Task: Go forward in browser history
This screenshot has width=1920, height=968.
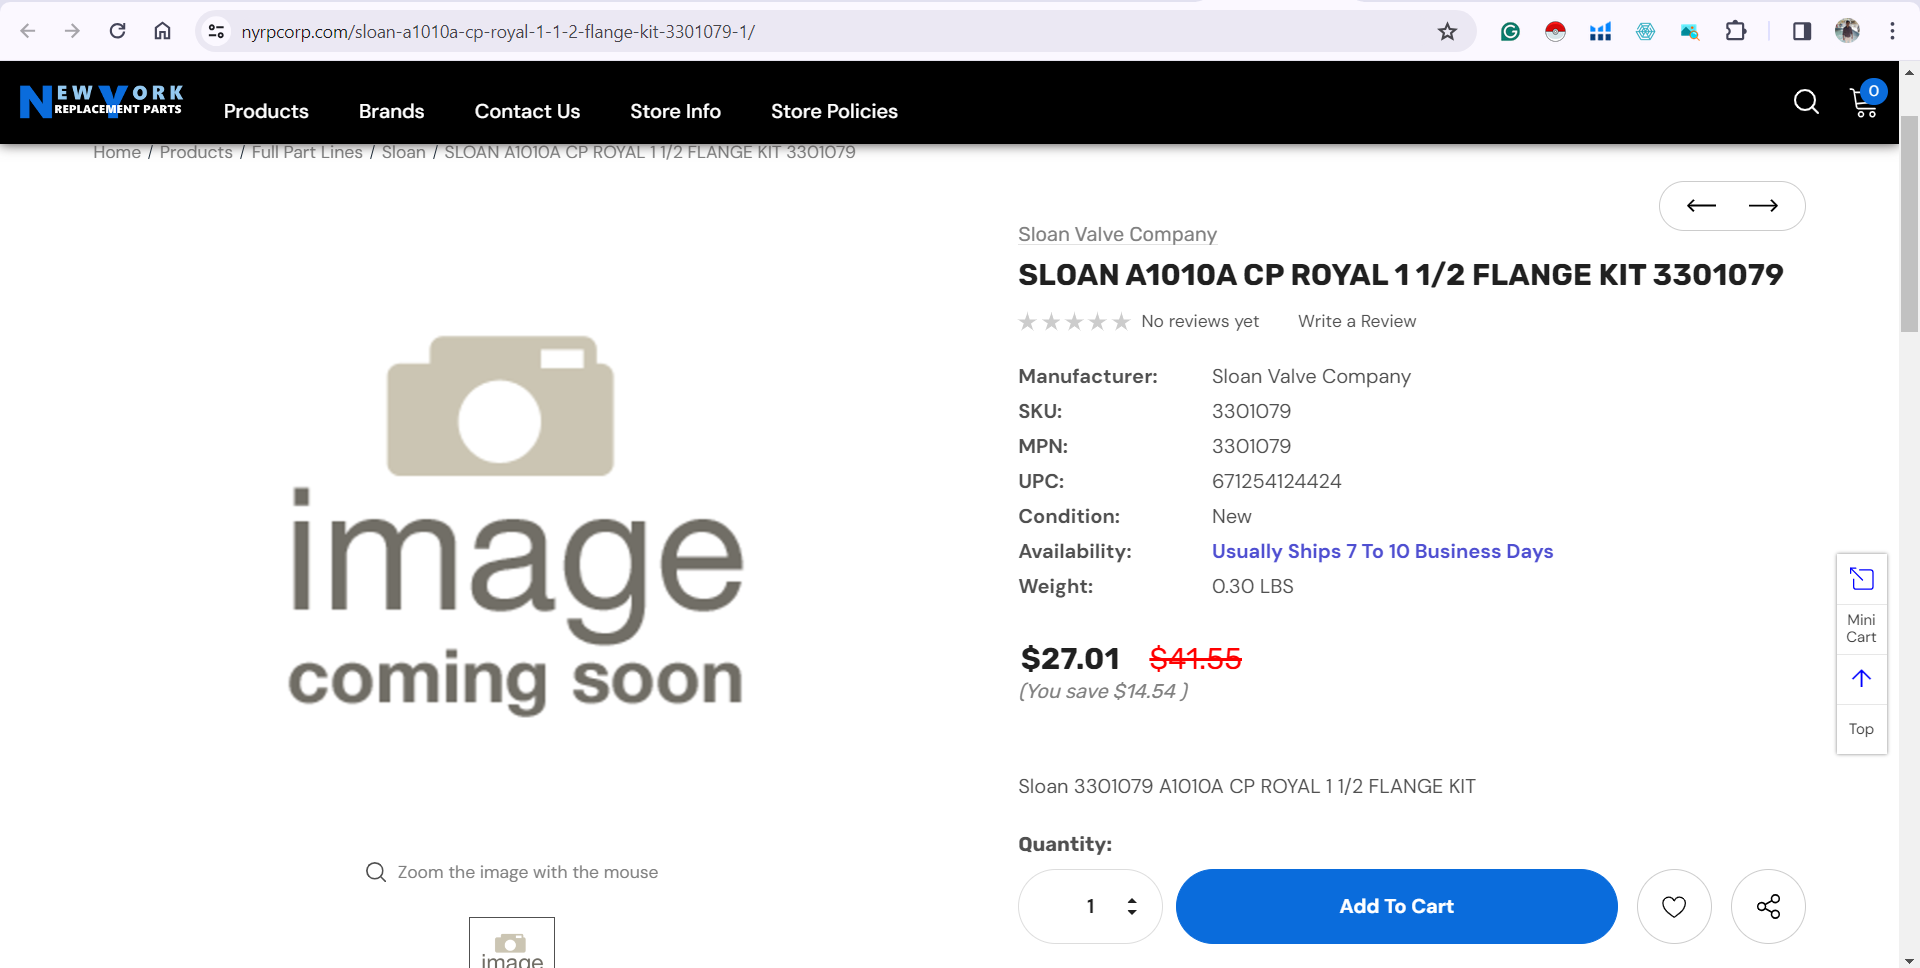Action: [72, 31]
